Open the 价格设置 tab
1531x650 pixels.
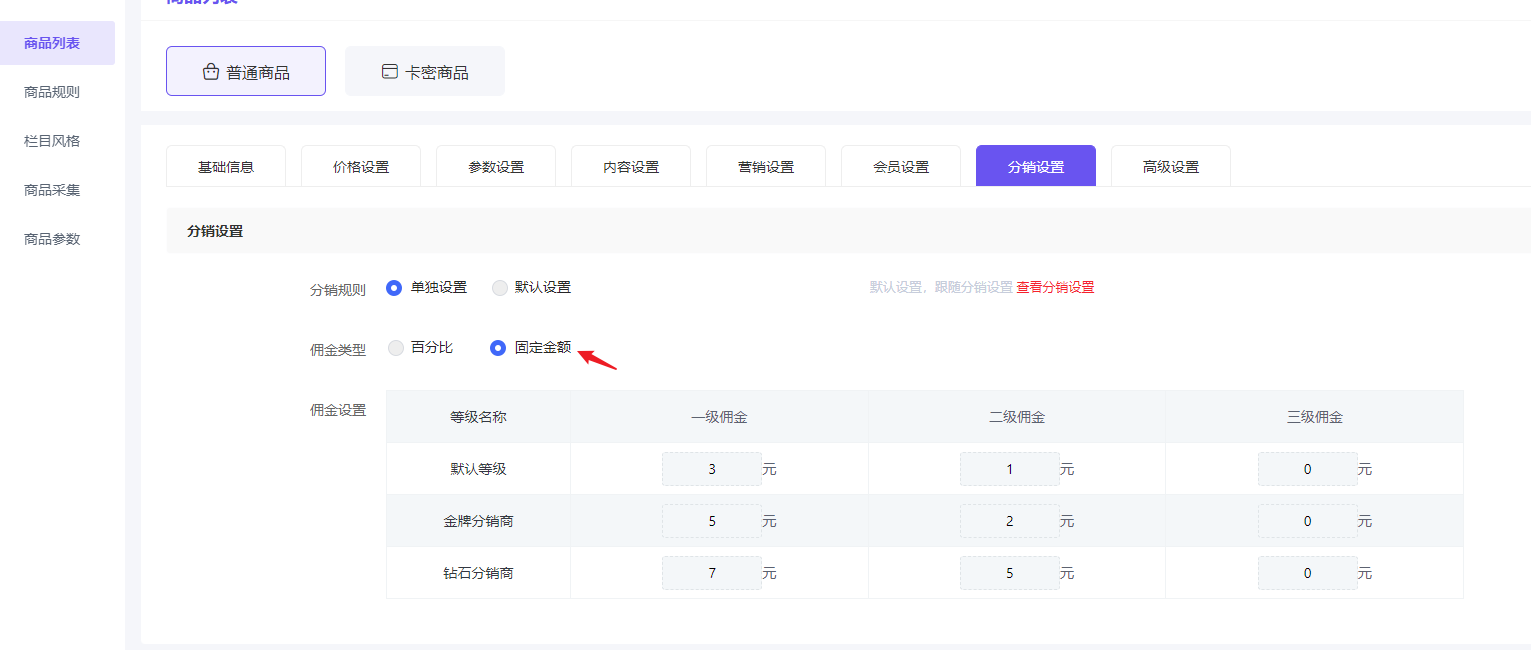(x=361, y=166)
